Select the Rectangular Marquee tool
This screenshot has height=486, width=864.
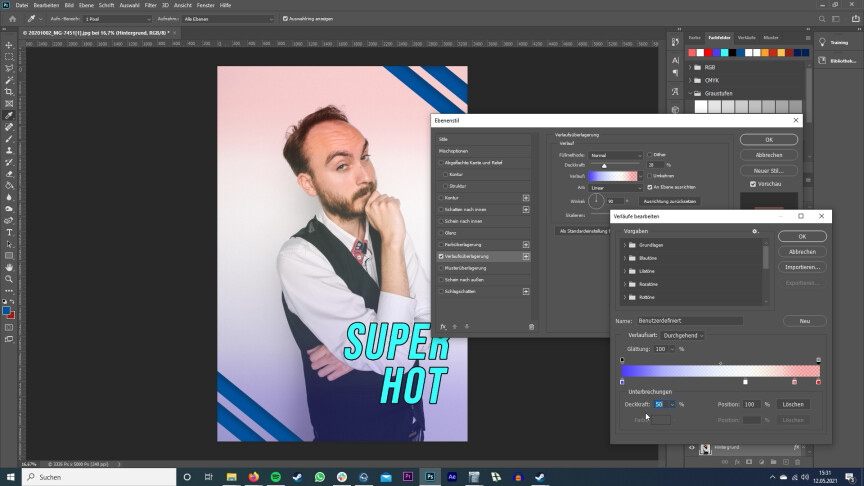coord(9,57)
